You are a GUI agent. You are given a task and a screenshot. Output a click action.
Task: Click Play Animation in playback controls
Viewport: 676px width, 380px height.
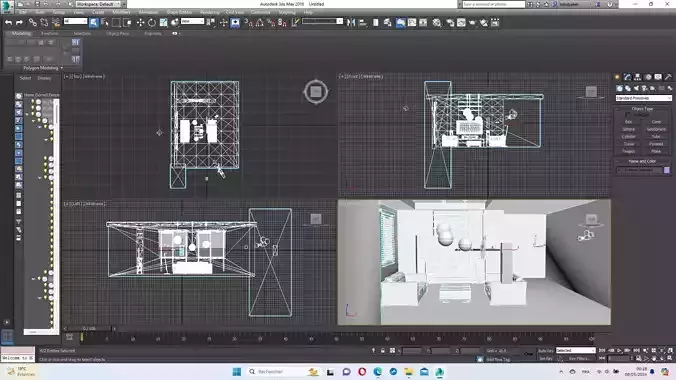[x=620, y=351]
